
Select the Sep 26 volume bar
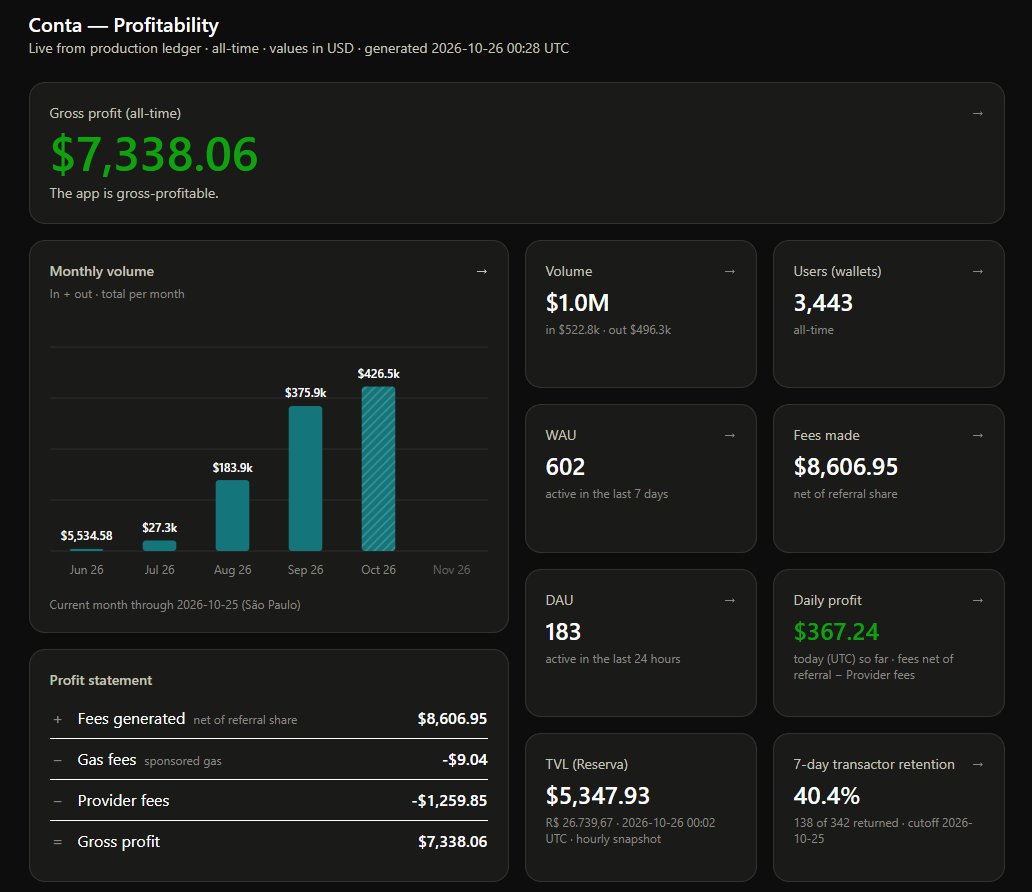click(305, 479)
